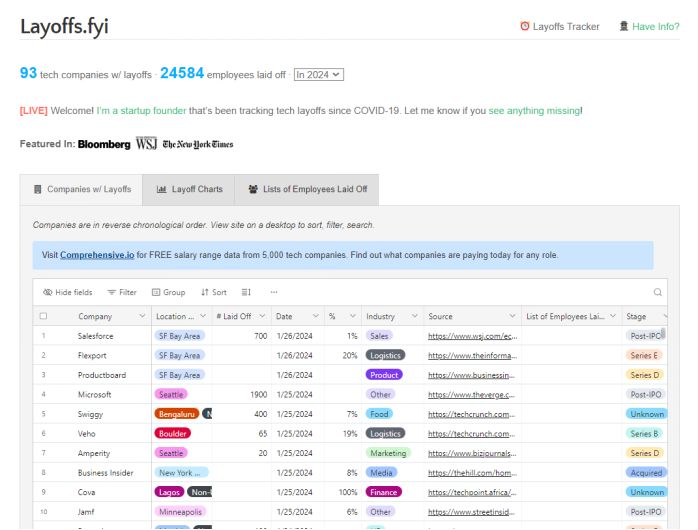
Task: Click the Amperity company cell
Action: click(93, 453)
